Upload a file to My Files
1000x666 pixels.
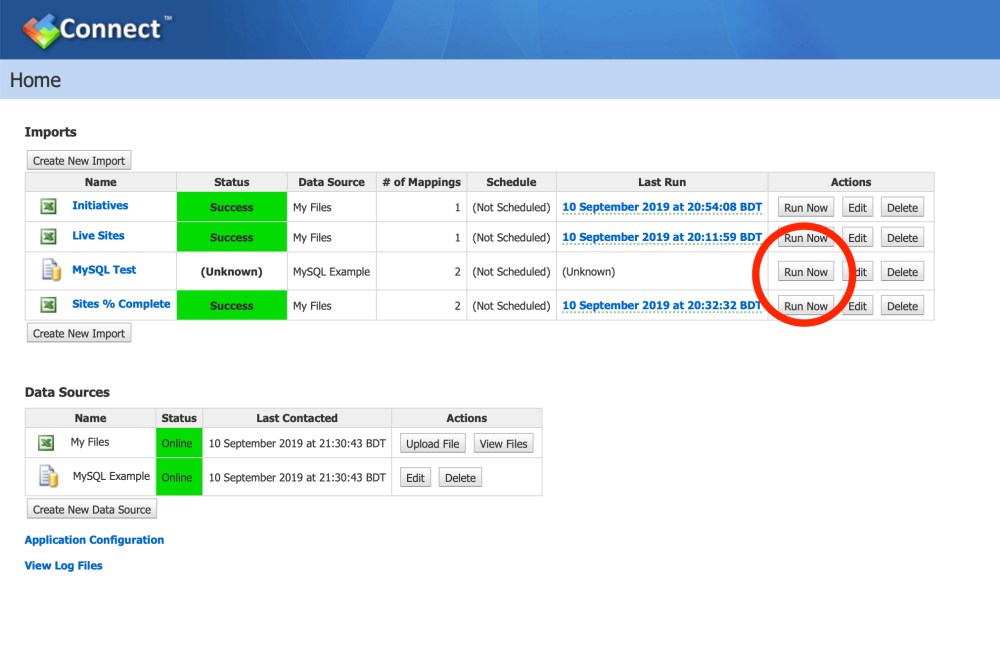click(x=432, y=443)
